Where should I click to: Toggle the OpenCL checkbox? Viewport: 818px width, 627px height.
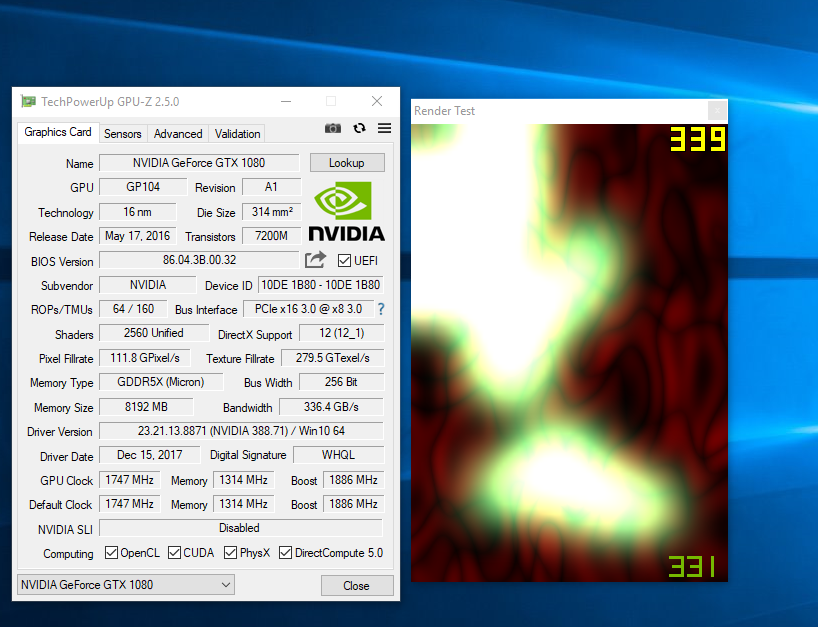click(x=111, y=552)
